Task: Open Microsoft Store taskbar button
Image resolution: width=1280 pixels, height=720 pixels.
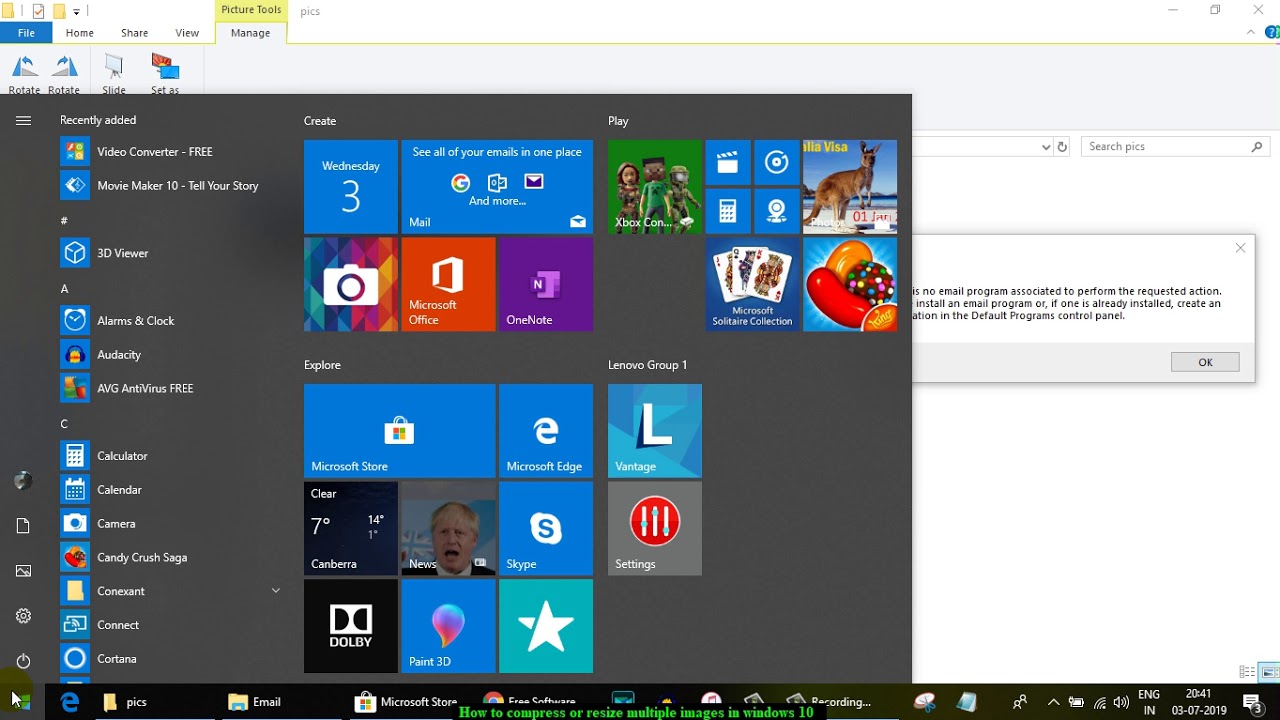Action: coord(407,702)
